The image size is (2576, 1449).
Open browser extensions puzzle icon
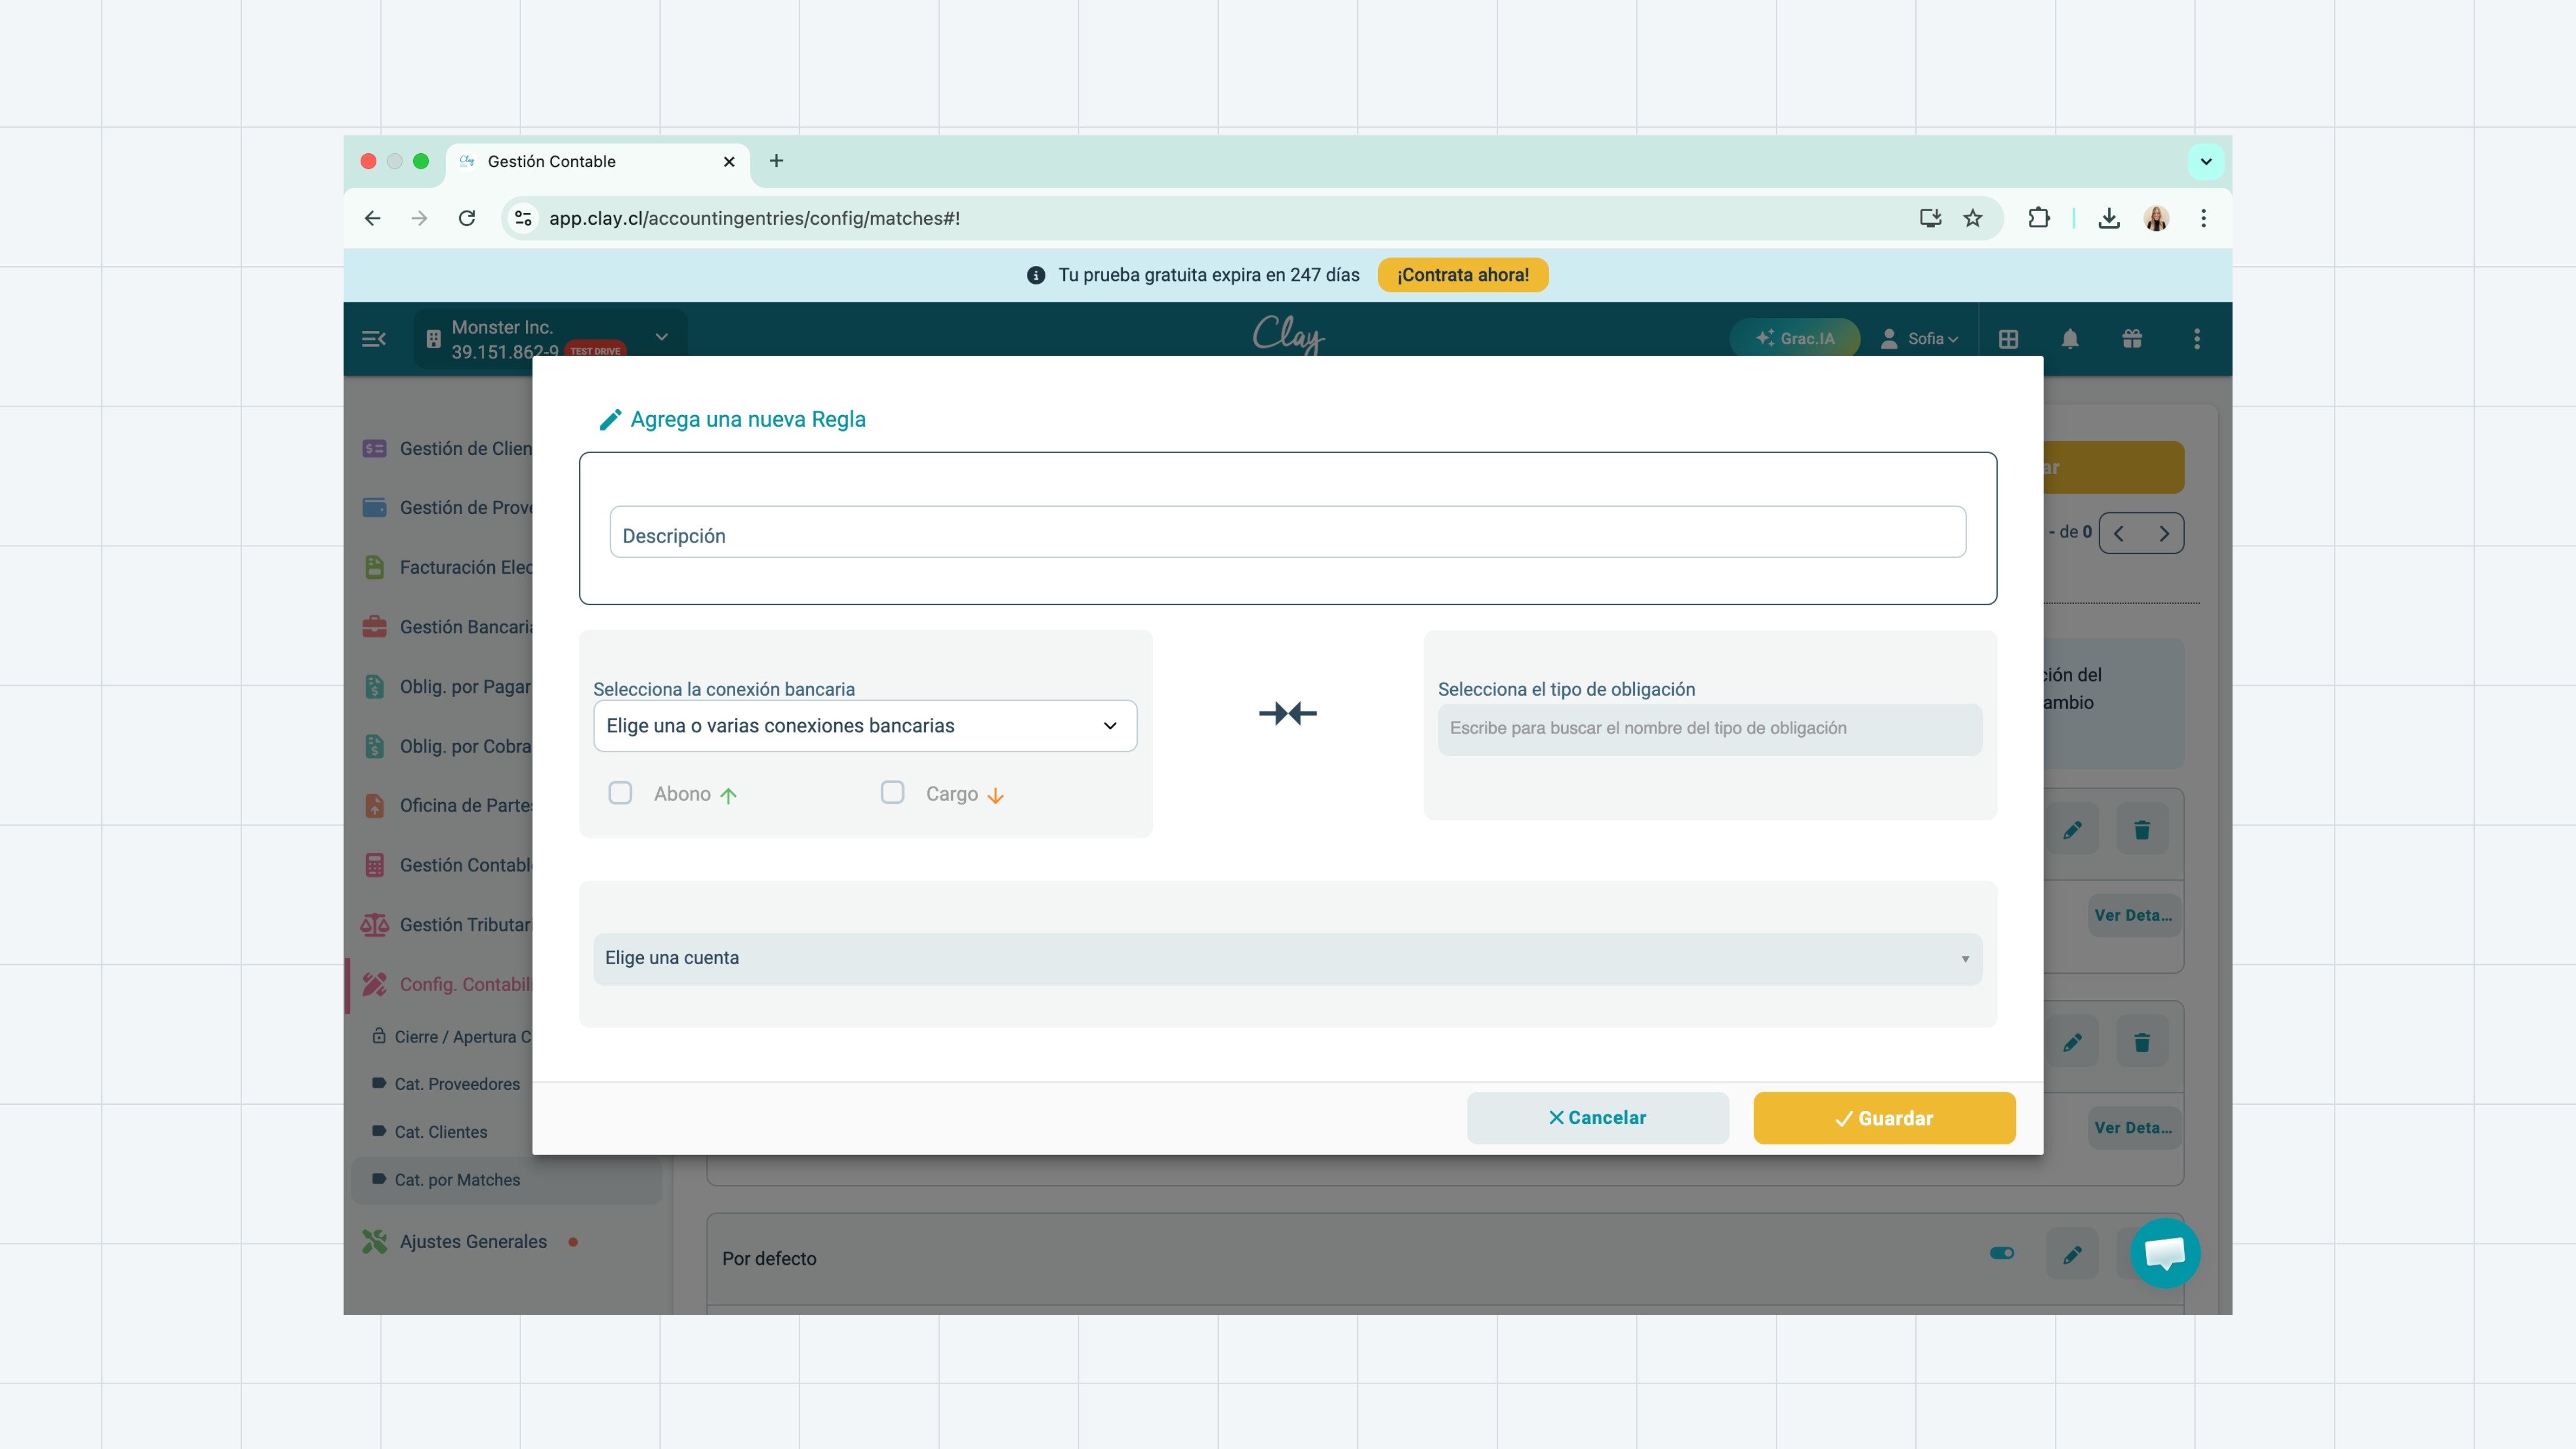pos(2038,218)
